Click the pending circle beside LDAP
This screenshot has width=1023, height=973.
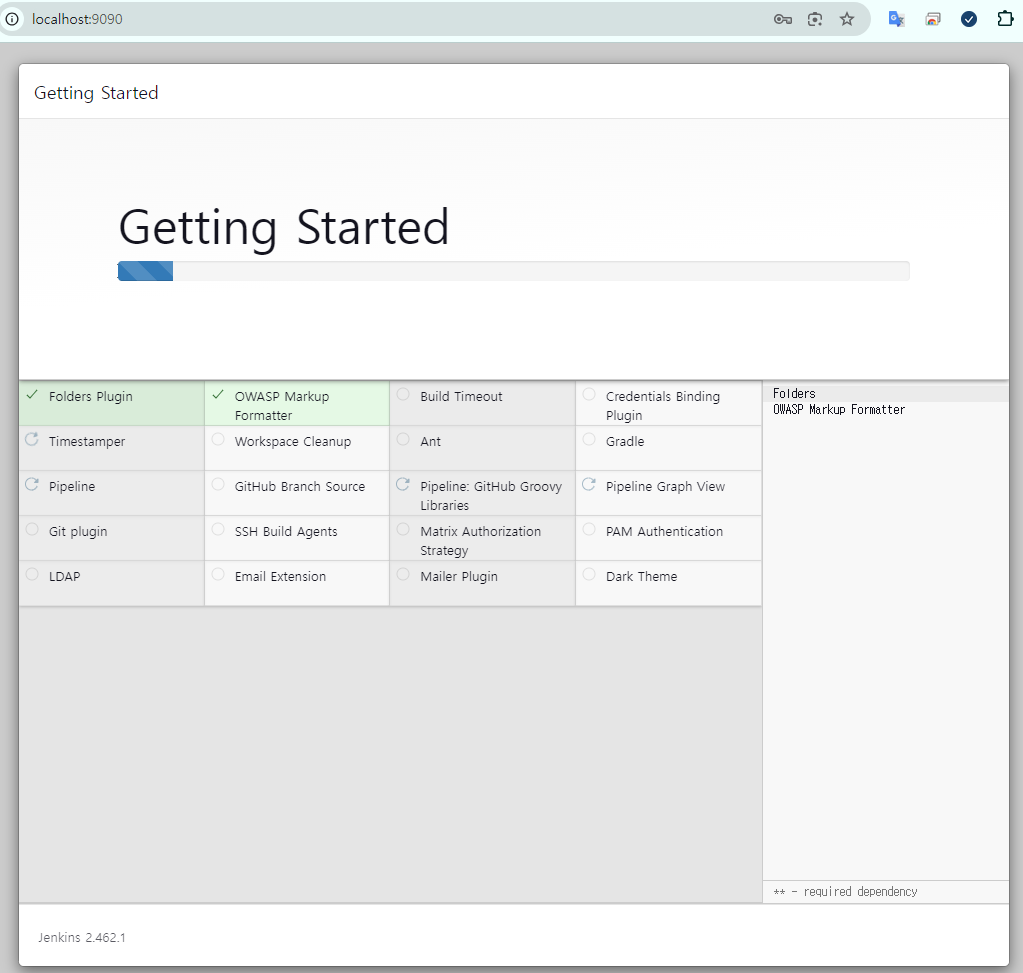[32, 575]
